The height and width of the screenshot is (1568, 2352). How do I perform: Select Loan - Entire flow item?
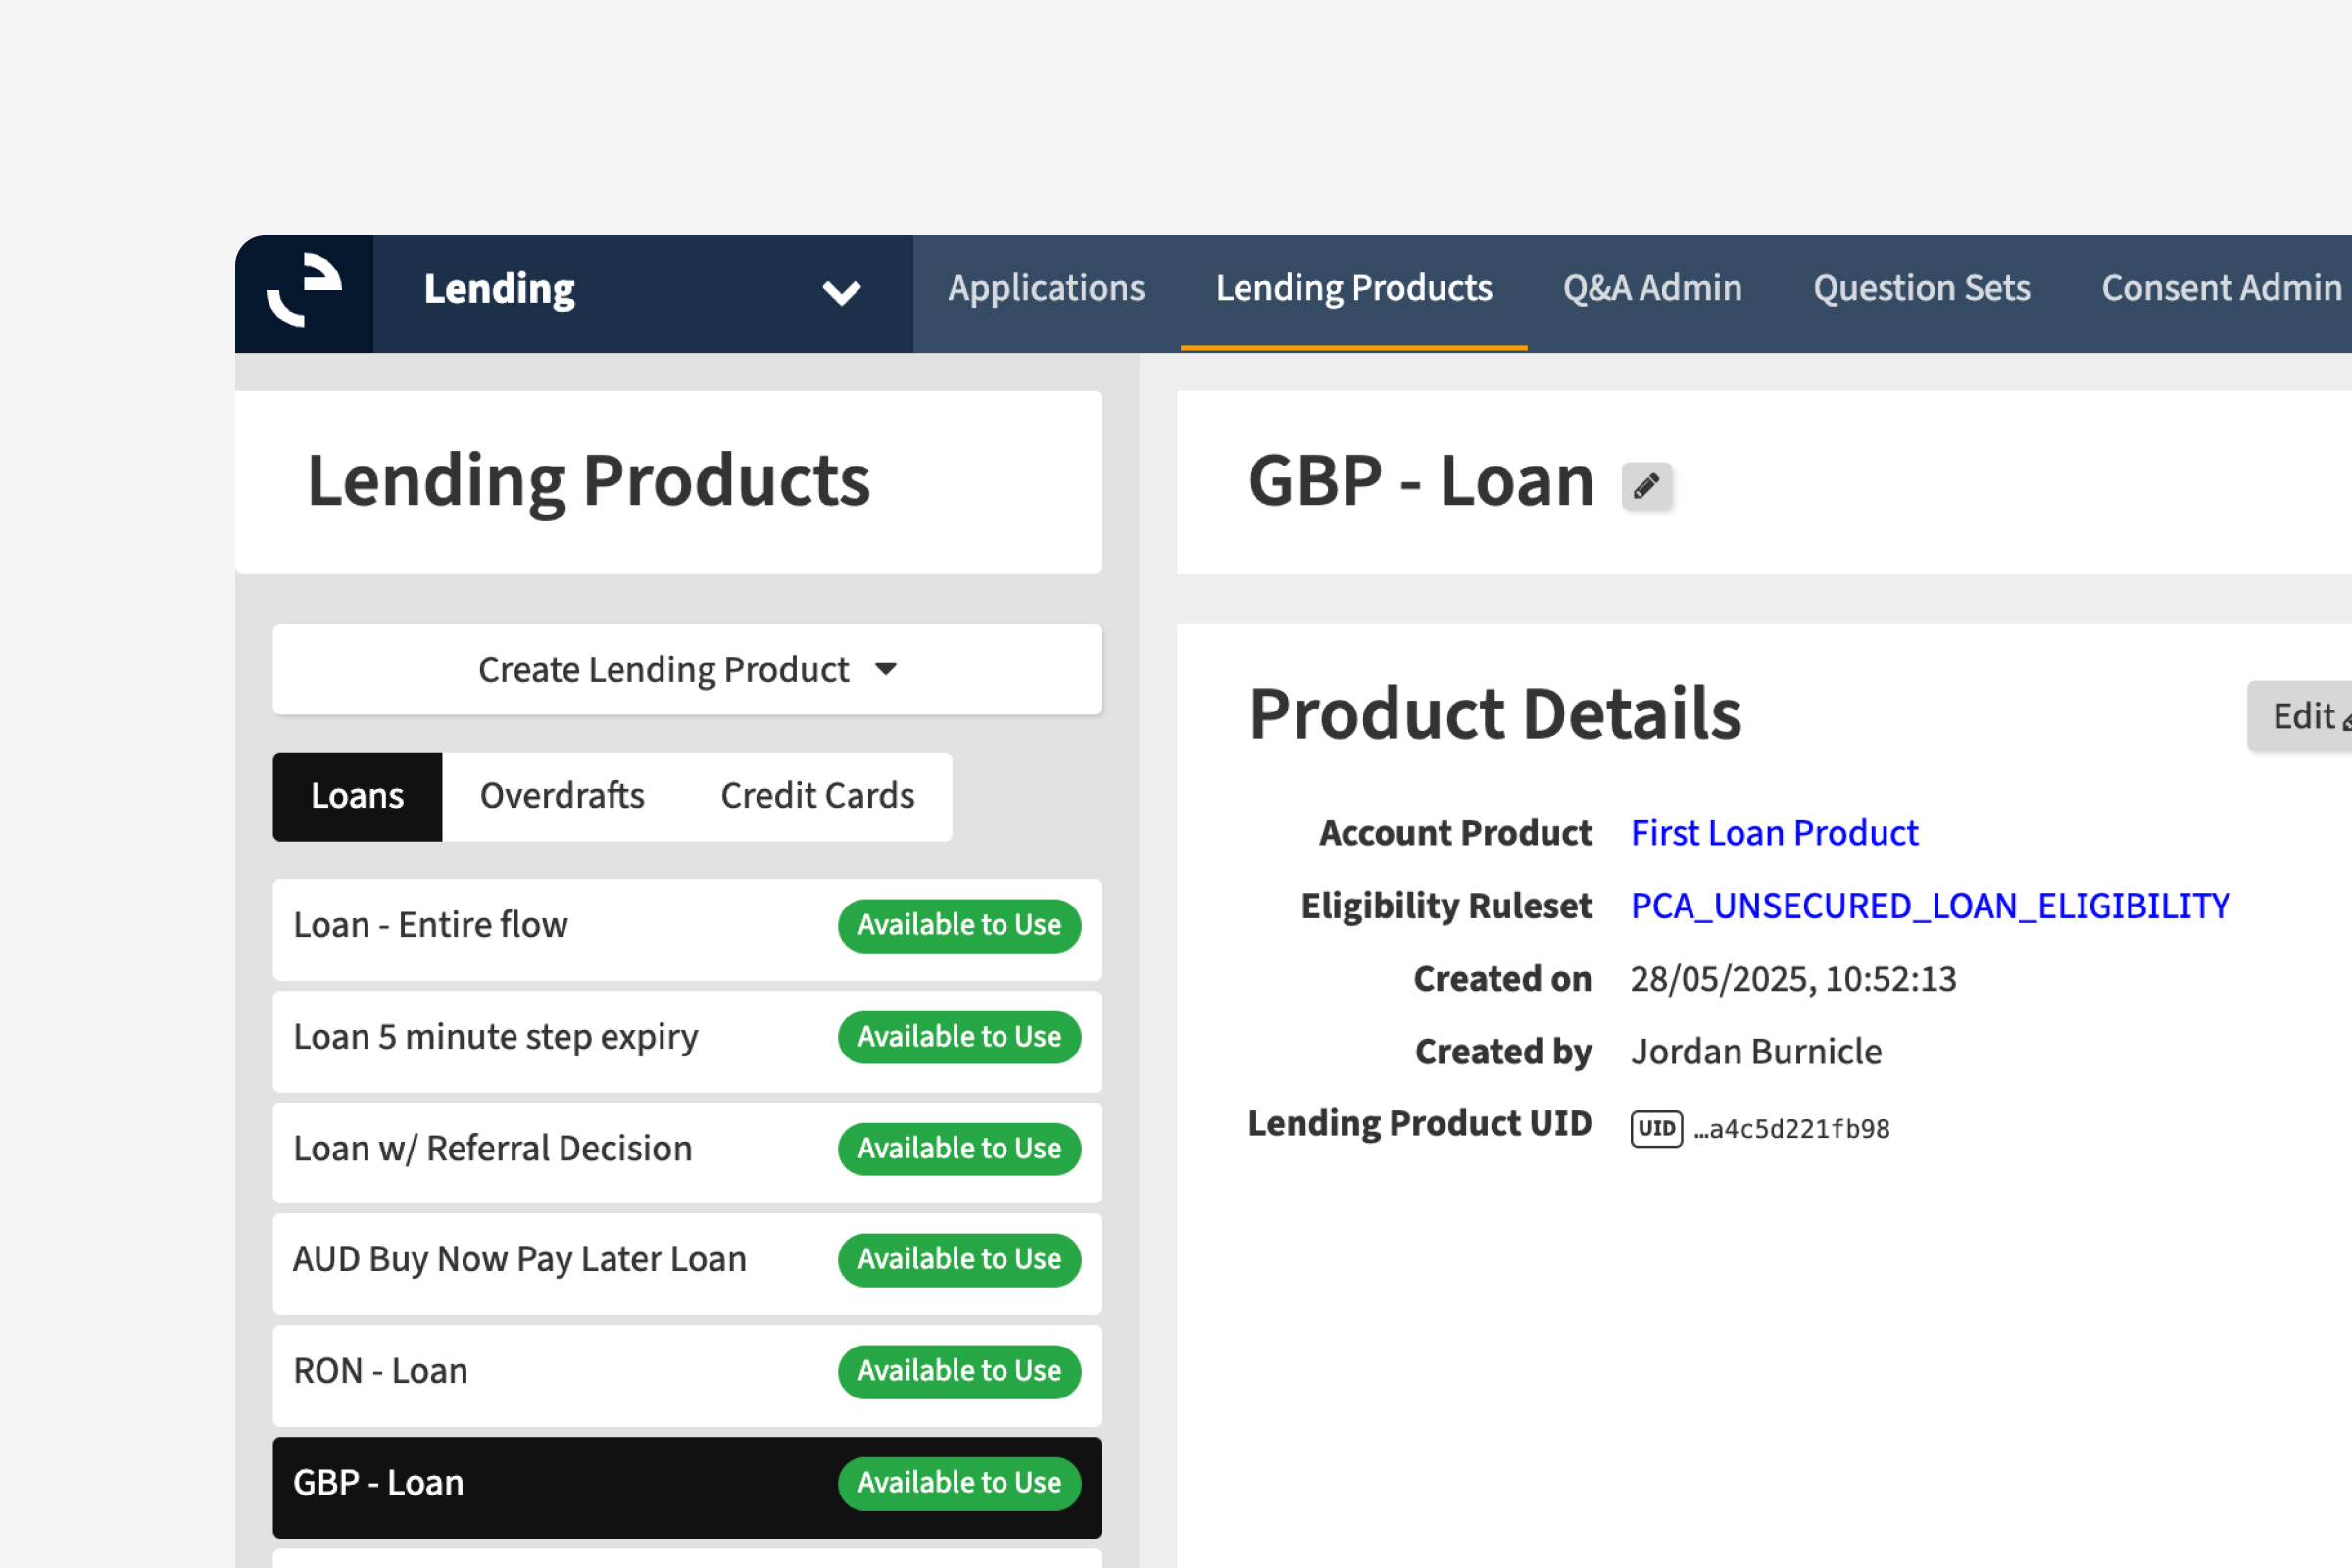pos(431,925)
